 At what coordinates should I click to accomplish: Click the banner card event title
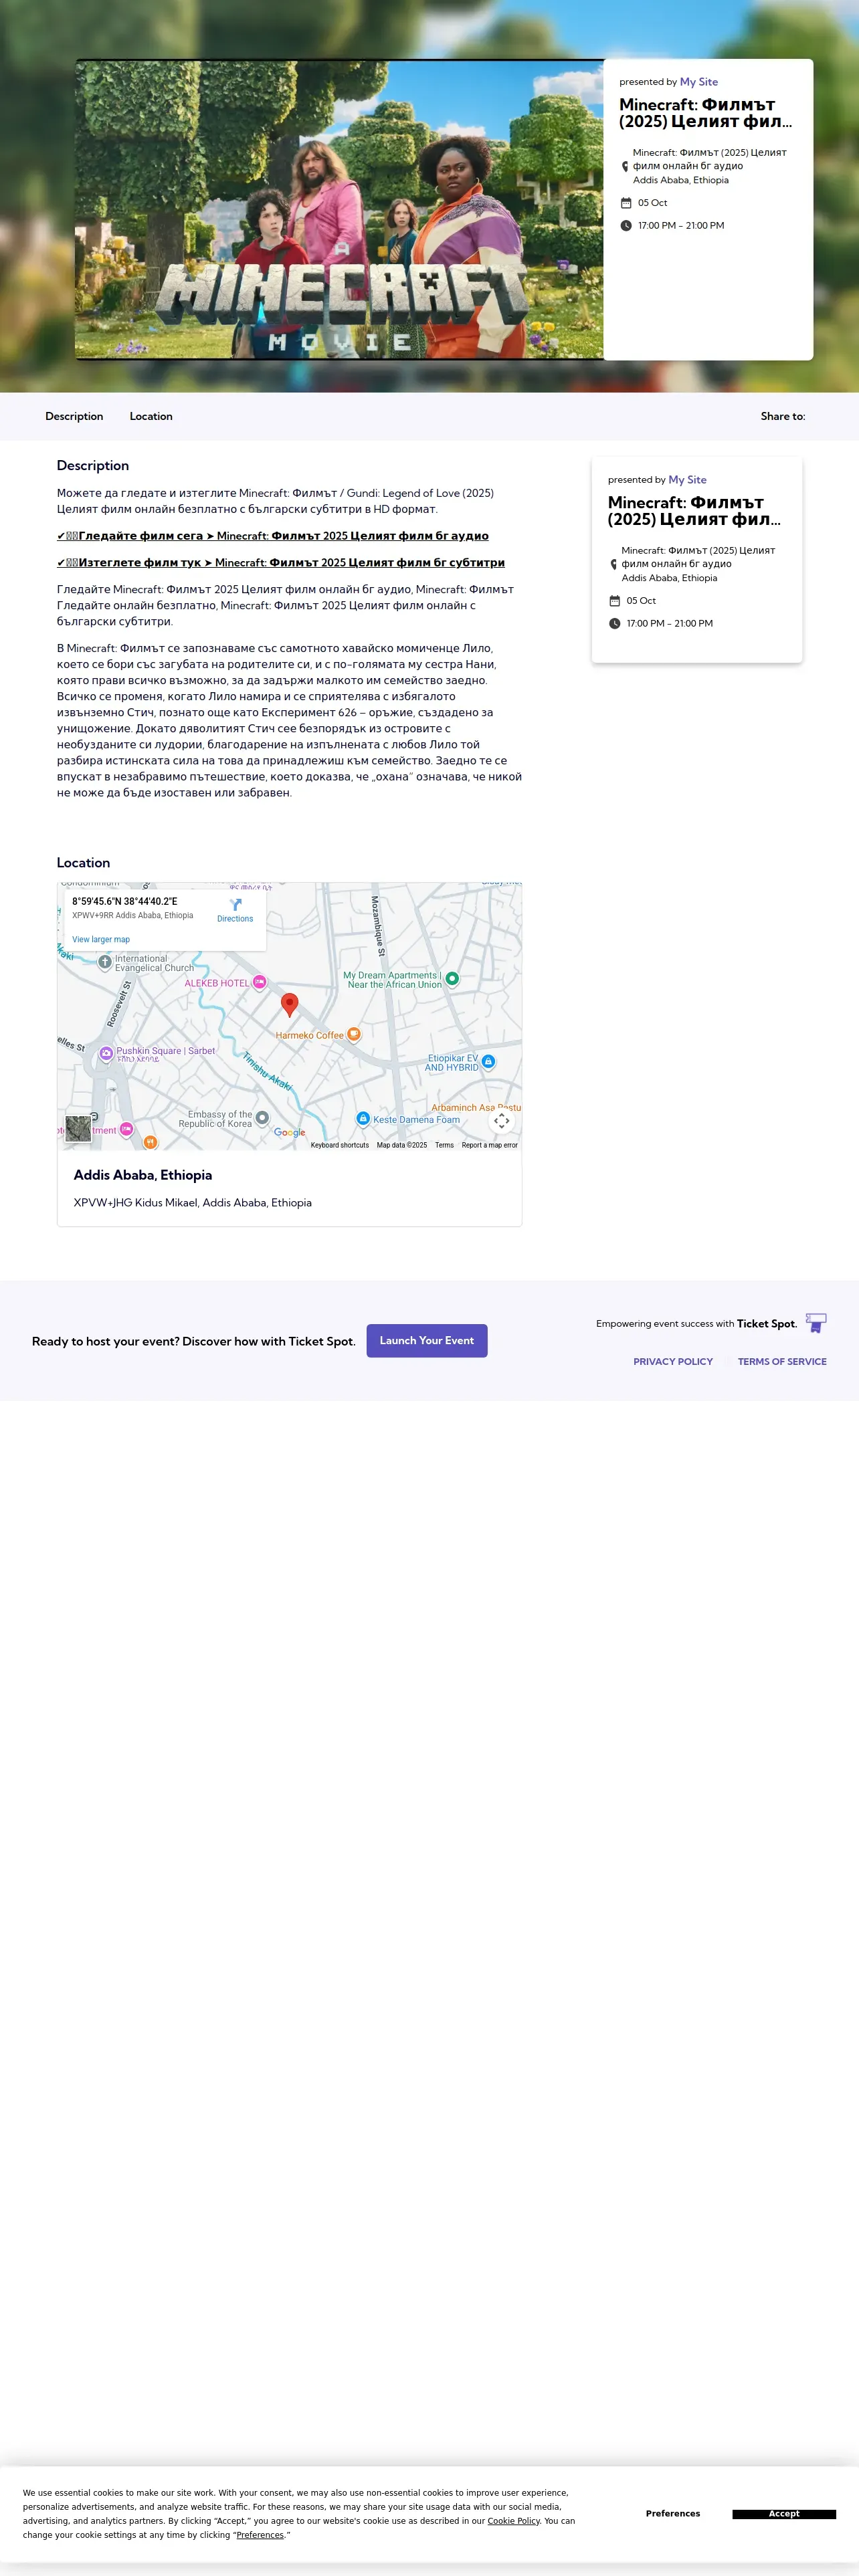tap(706, 113)
